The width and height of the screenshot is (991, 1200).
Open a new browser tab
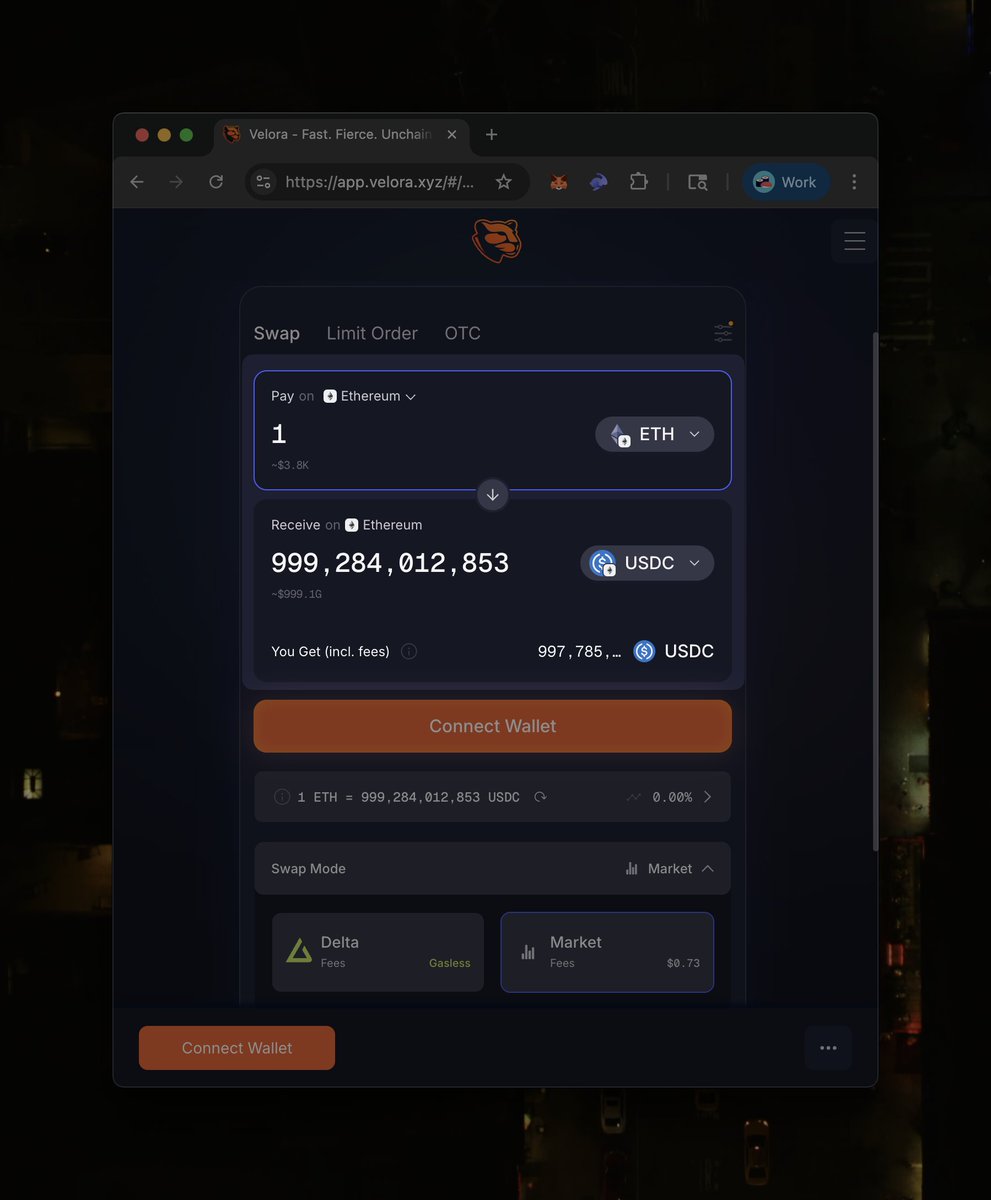pos(491,135)
